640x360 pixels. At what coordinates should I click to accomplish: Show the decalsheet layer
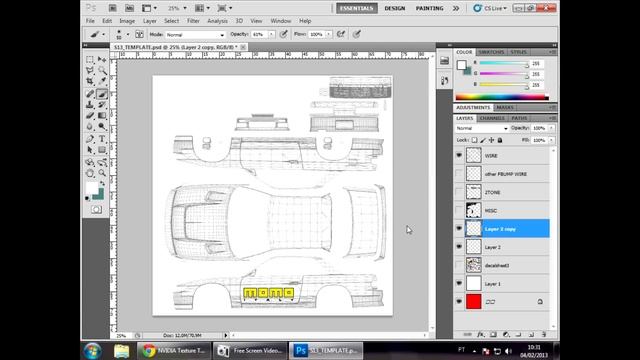coord(459,265)
